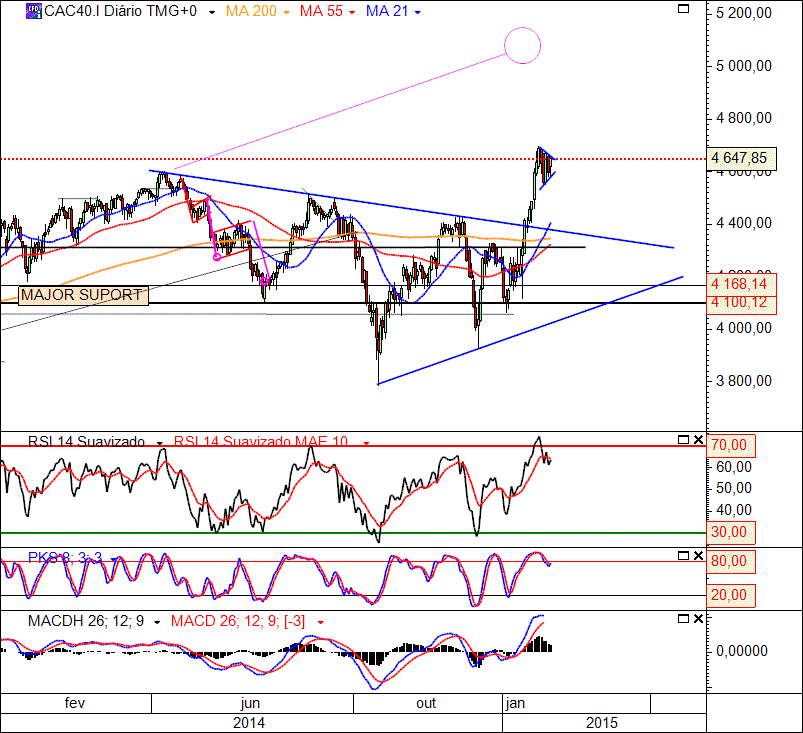The image size is (803, 733).
Task: Click the MACDH 26; 12; 9 label
Action: (x=86, y=621)
